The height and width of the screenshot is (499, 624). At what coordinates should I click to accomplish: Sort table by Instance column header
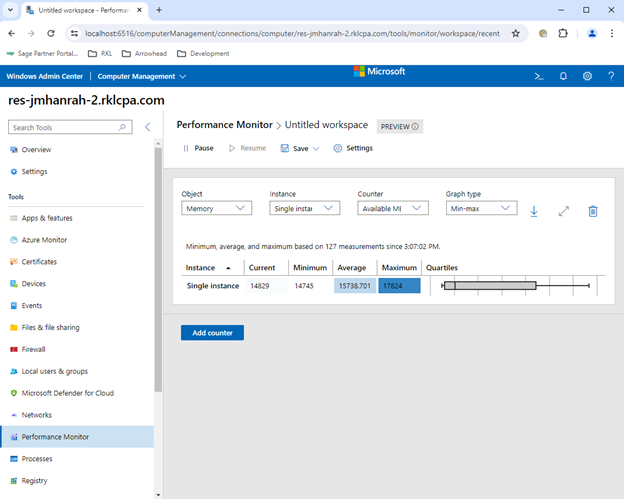(201, 268)
